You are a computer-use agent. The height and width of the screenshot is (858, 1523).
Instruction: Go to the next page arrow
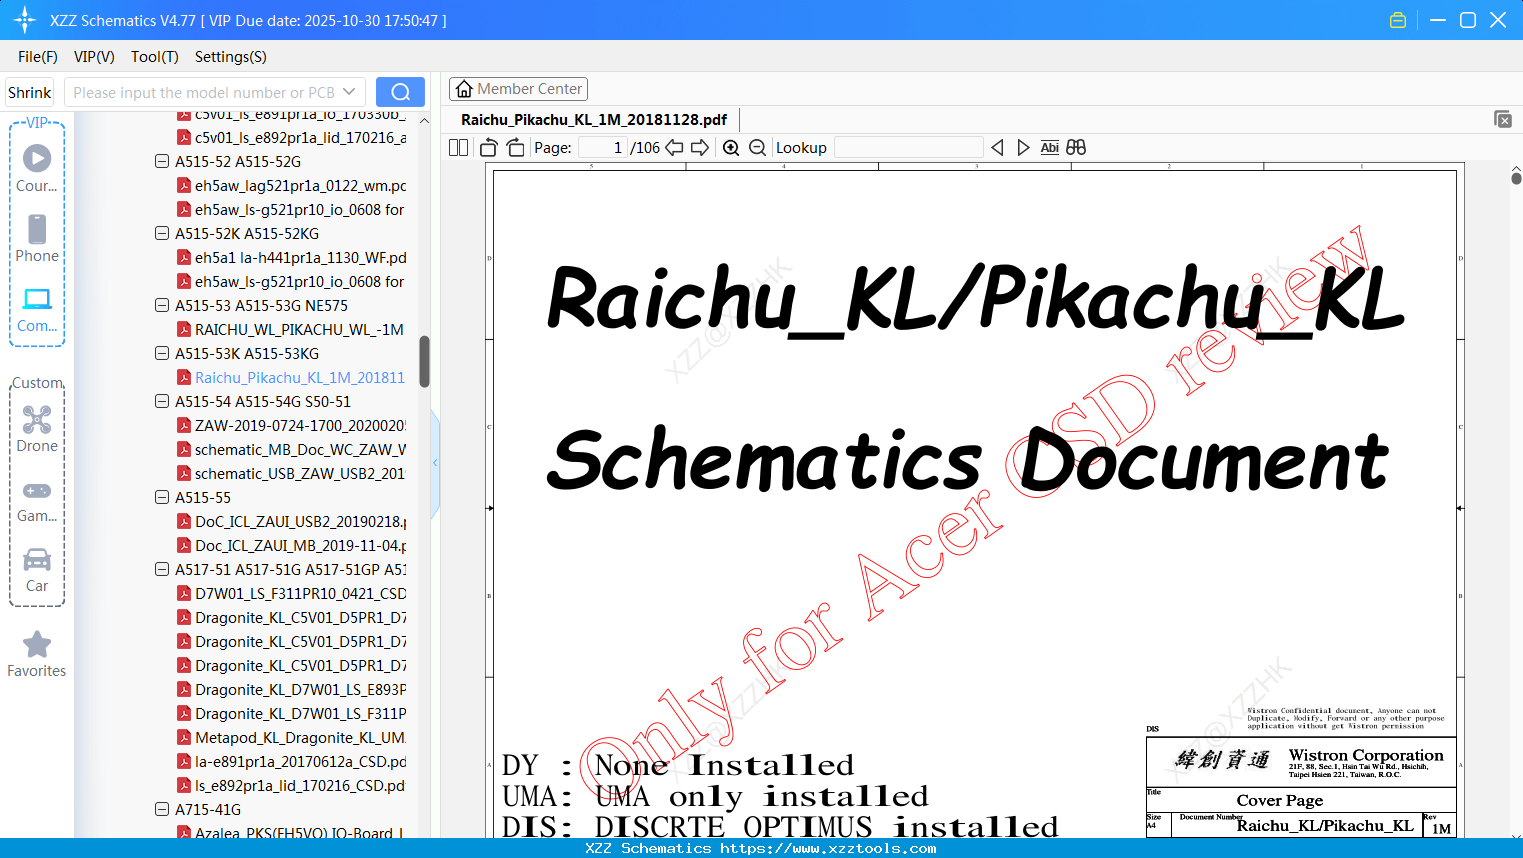(x=700, y=148)
